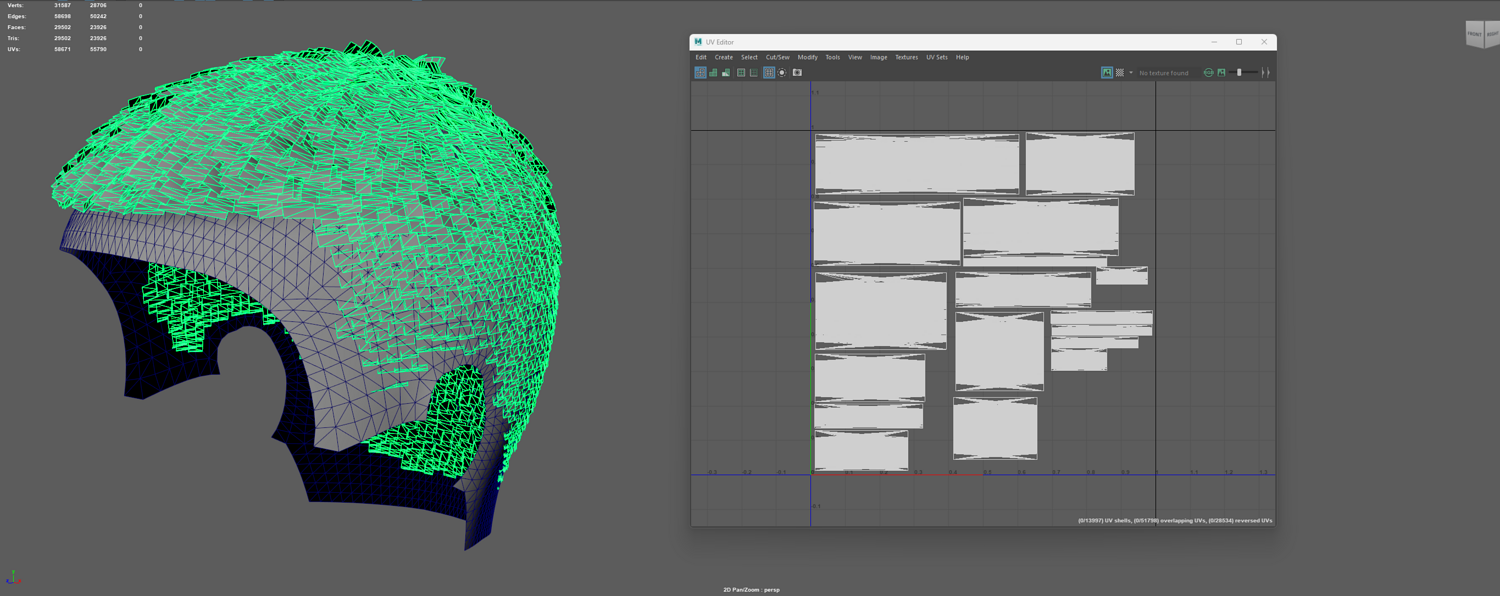Image resolution: width=1500 pixels, height=596 pixels.
Task: Open the Select menu in UV Editor
Action: click(749, 57)
